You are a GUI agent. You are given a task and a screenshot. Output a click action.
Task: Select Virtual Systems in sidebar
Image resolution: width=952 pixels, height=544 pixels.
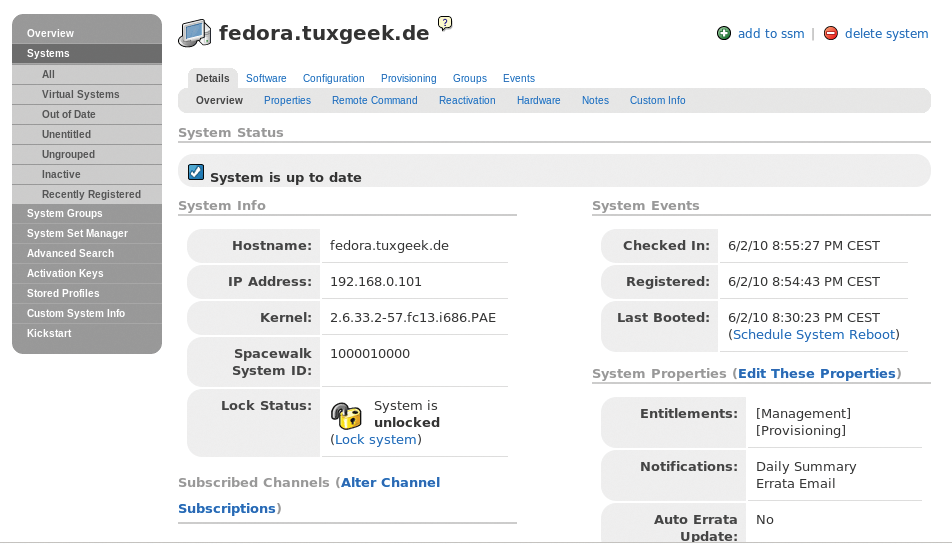coord(80,94)
